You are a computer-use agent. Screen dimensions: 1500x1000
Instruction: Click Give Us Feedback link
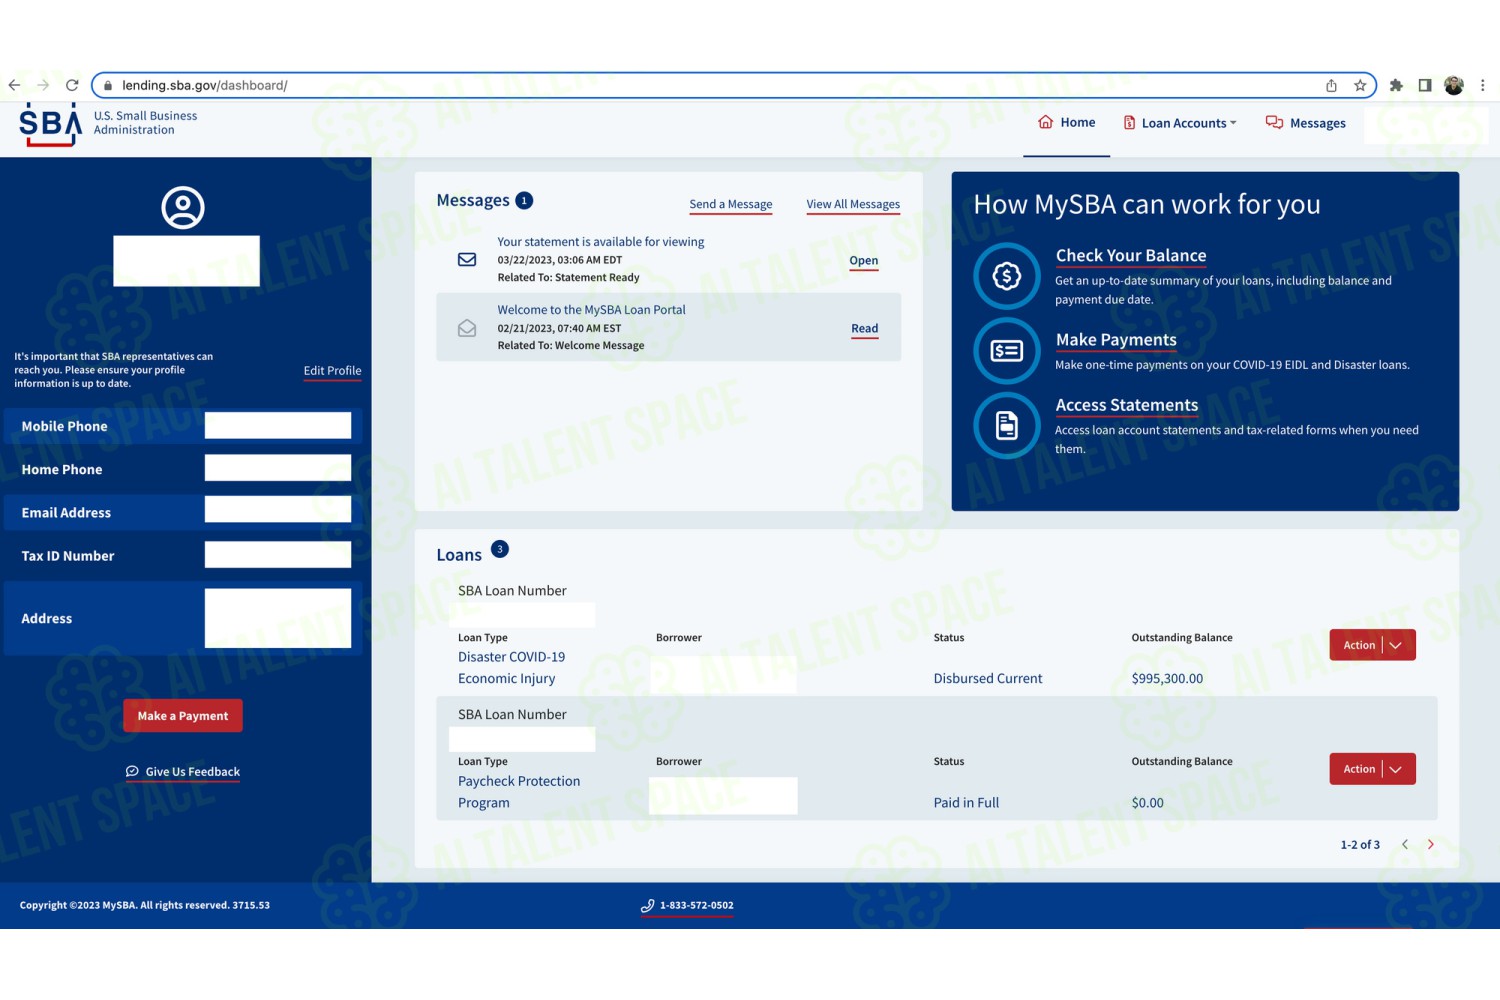point(183,772)
